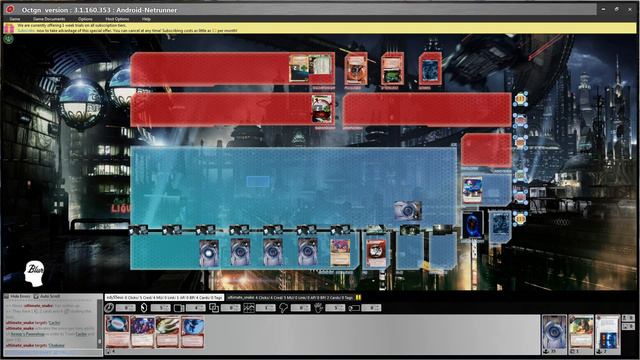Click the yellow pause icon beside the player tabs
Screen dimensions: 640x360
(358, 298)
